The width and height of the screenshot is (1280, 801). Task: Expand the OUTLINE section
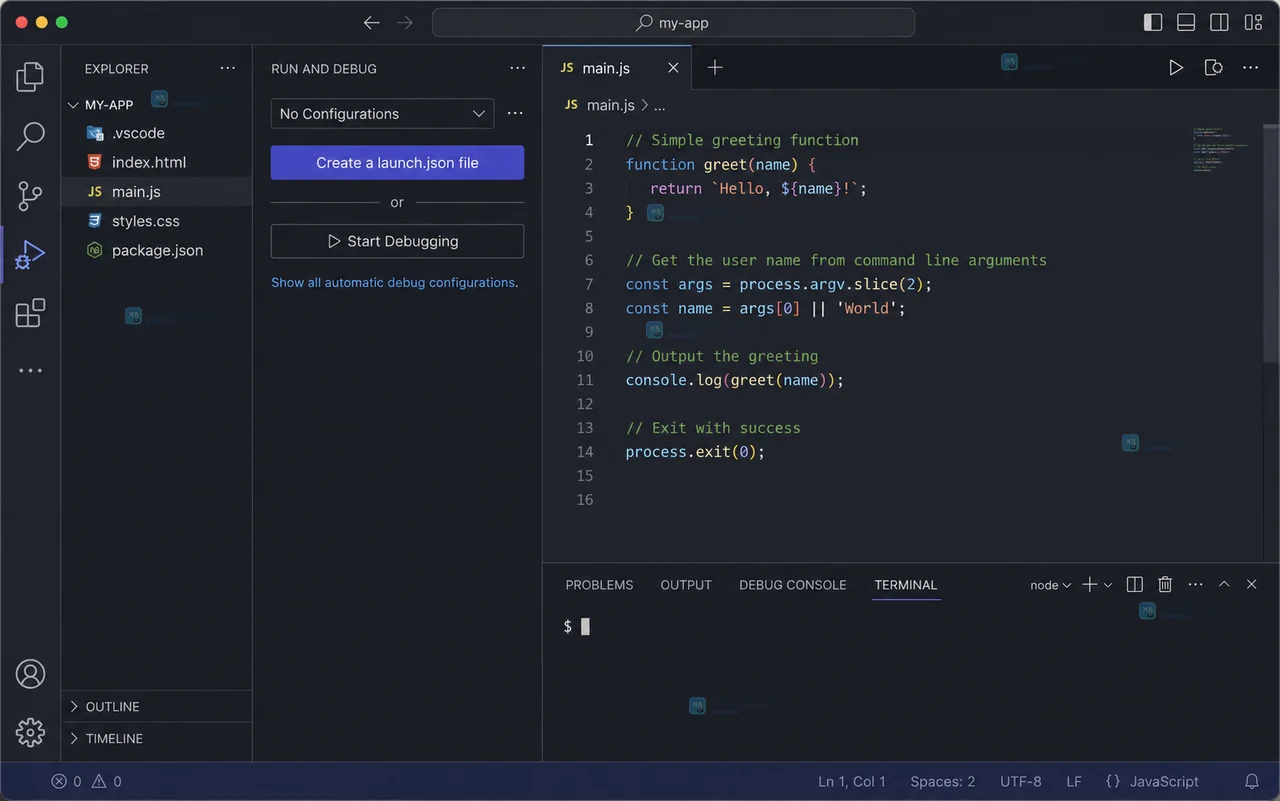click(x=157, y=706)
